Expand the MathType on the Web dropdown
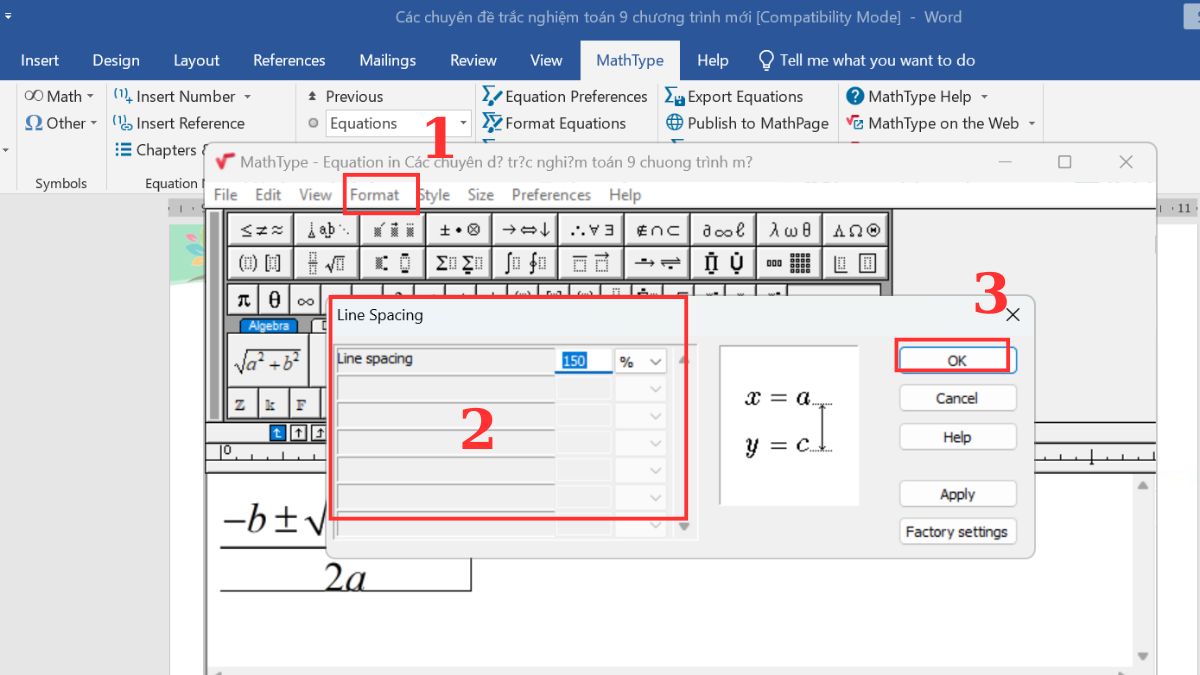This screenshot has height=675, width=1200. coord(1031,124)
